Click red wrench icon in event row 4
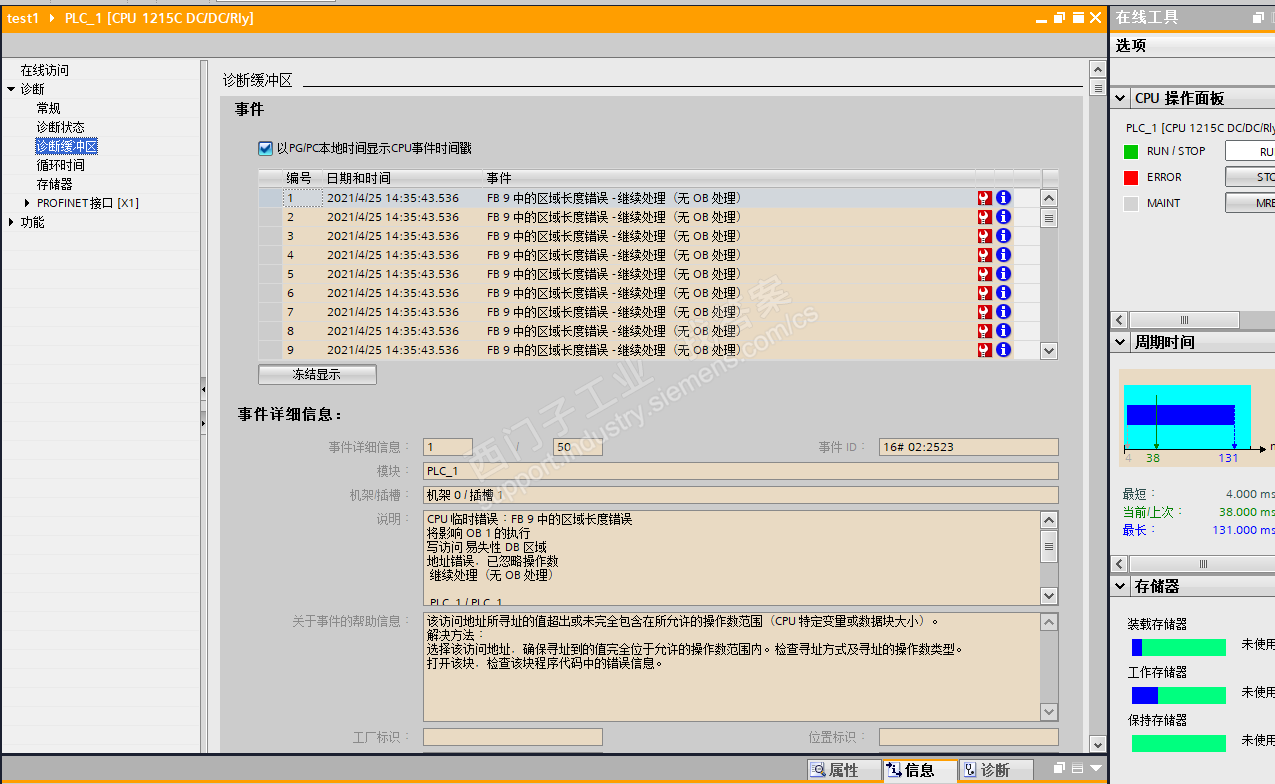Image resolution: width=1275 pixels, height=784 pixels. coord(985,255)
